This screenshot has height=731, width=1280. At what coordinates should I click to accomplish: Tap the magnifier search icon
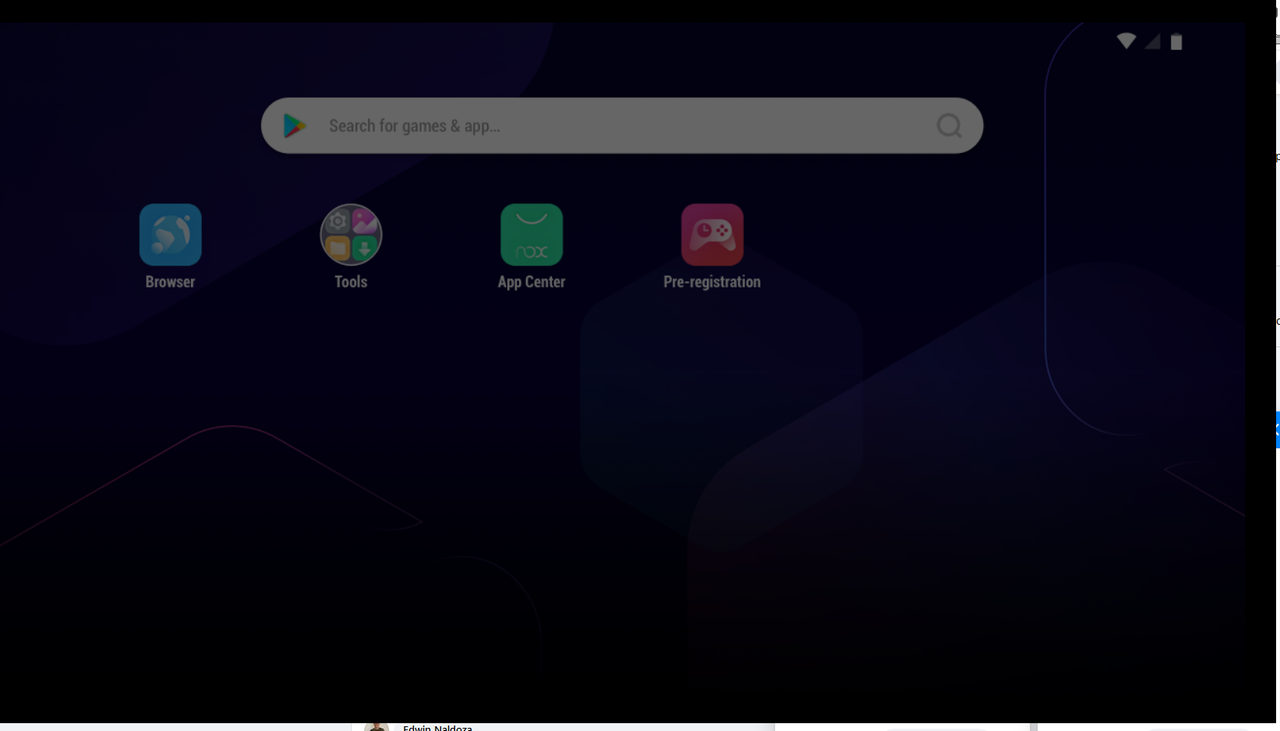coord(949,126)
